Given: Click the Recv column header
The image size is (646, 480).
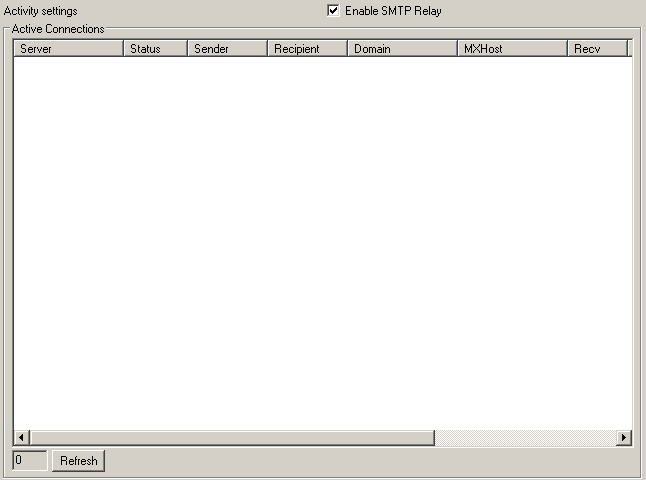Looking at the screenshot, I should (597, 48).
